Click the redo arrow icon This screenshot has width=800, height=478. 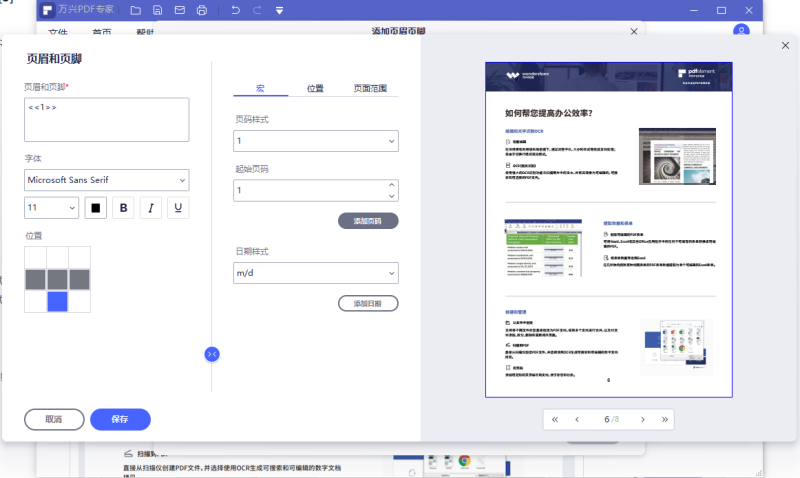point(257,10)
